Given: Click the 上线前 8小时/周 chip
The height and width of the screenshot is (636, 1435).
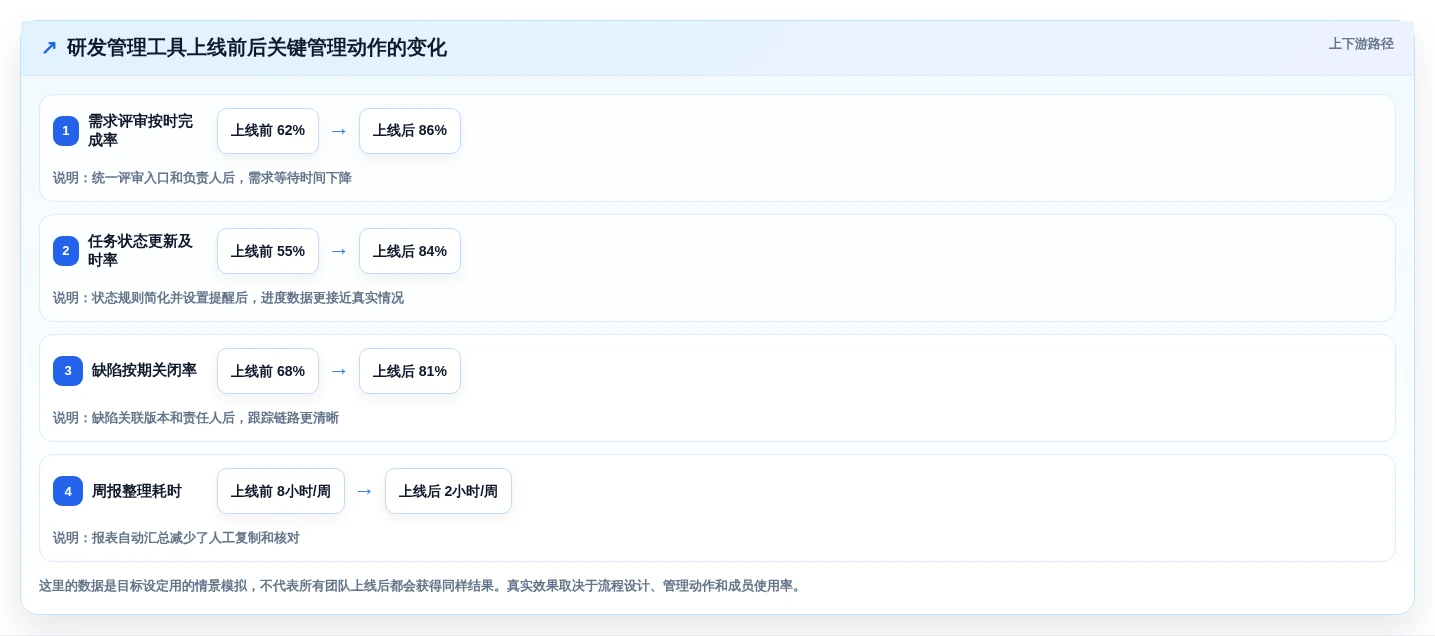Looking at the screenshot, I should click(x=281, y=491).
